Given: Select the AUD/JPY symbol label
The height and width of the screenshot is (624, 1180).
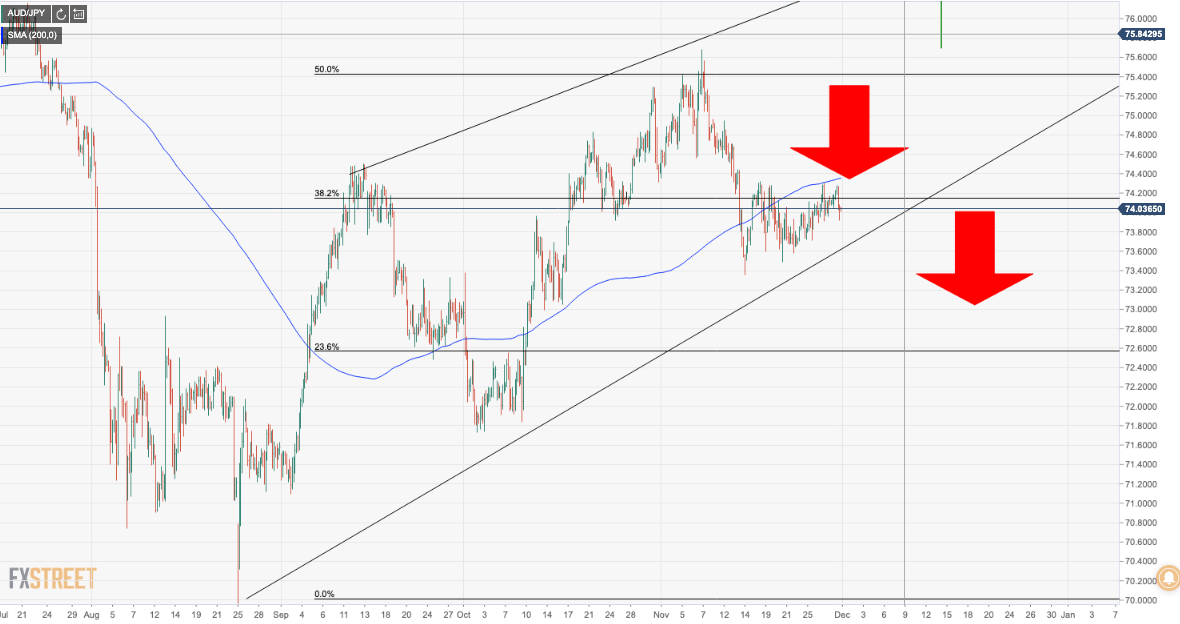Looking at the screenshot, I should [x=24, y=14].
